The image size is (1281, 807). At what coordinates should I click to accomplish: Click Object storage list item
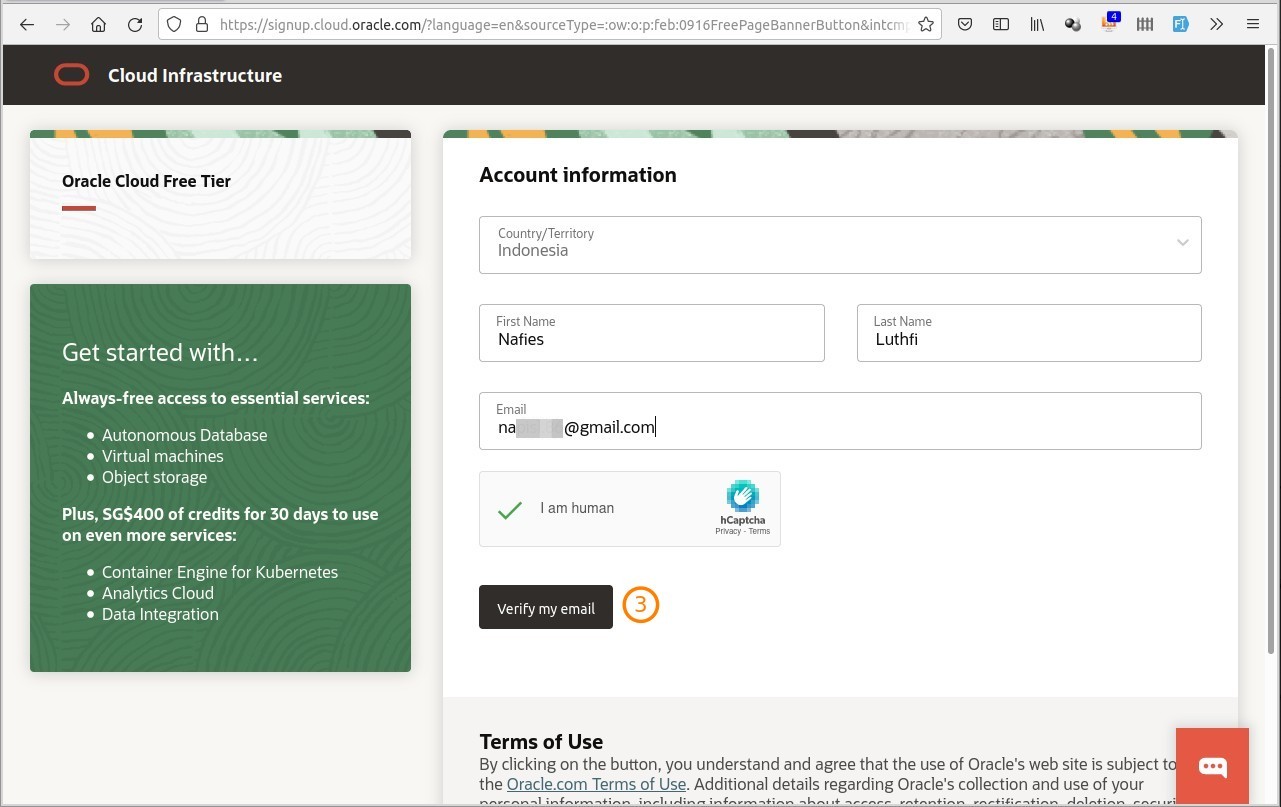(x=155, y=477)
